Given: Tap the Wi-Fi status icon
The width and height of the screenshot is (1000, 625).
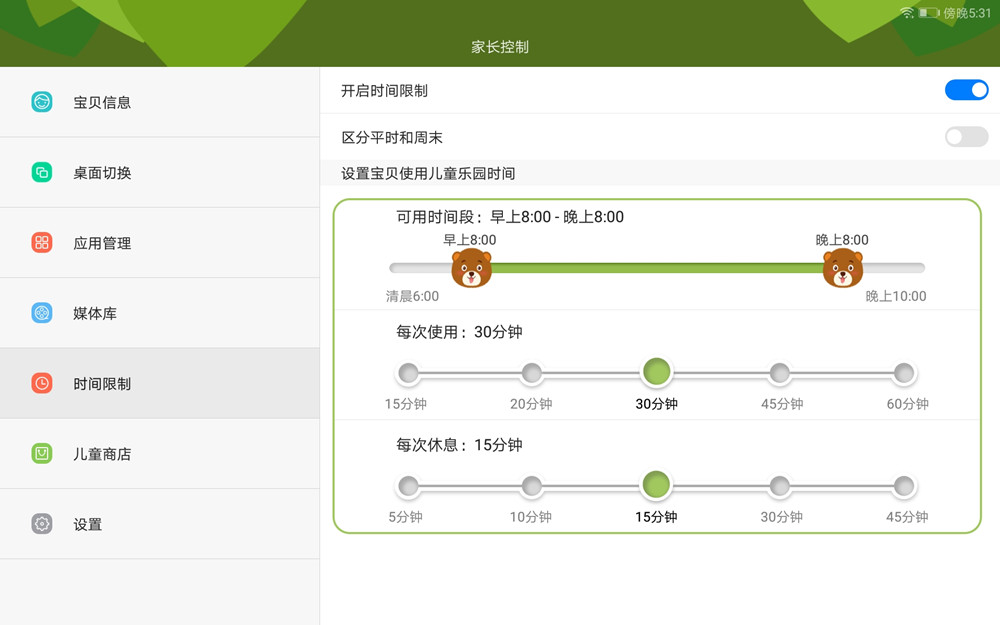Looking at the screenshot, I should click(907, 13).
